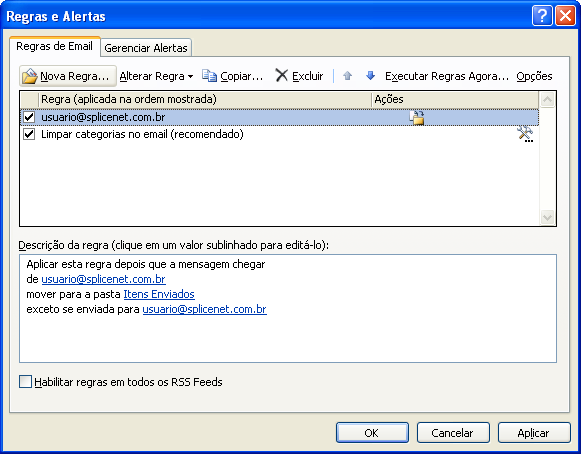Click the Nova Regra folder icon

[30, 76]
